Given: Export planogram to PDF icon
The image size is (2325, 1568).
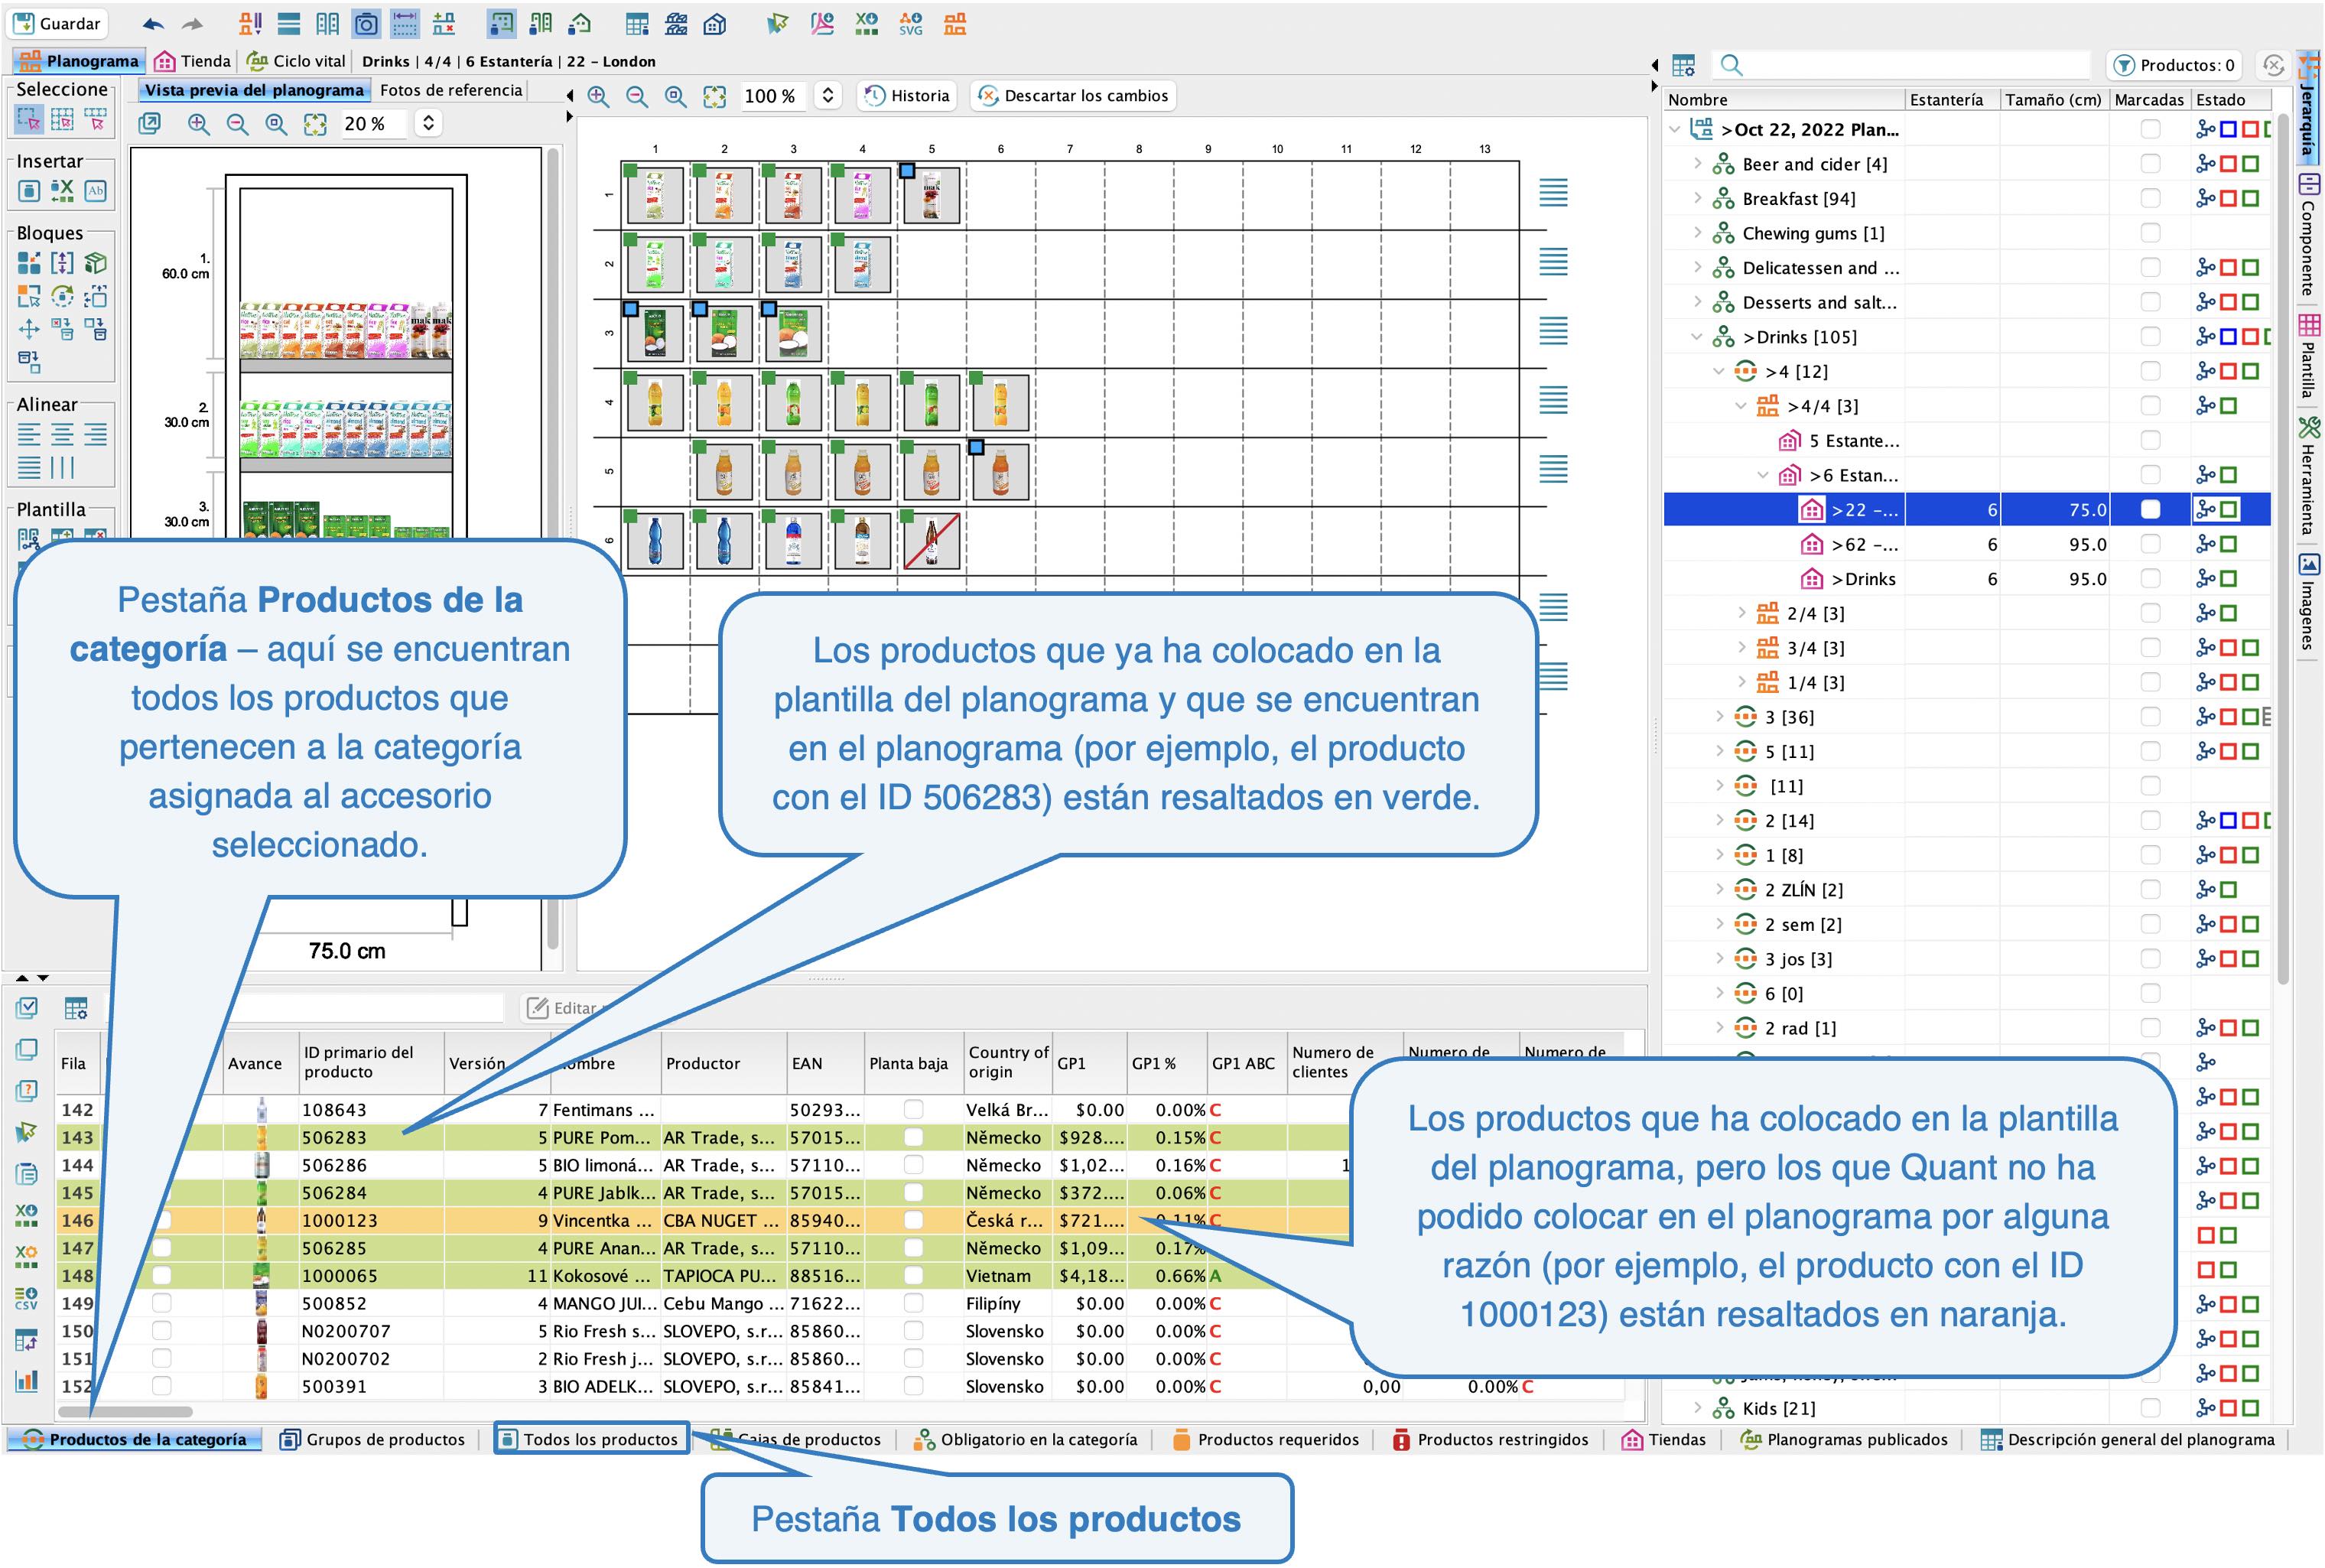Looking at the screenshot, I should pyautogui.click(x=822, y=23).
